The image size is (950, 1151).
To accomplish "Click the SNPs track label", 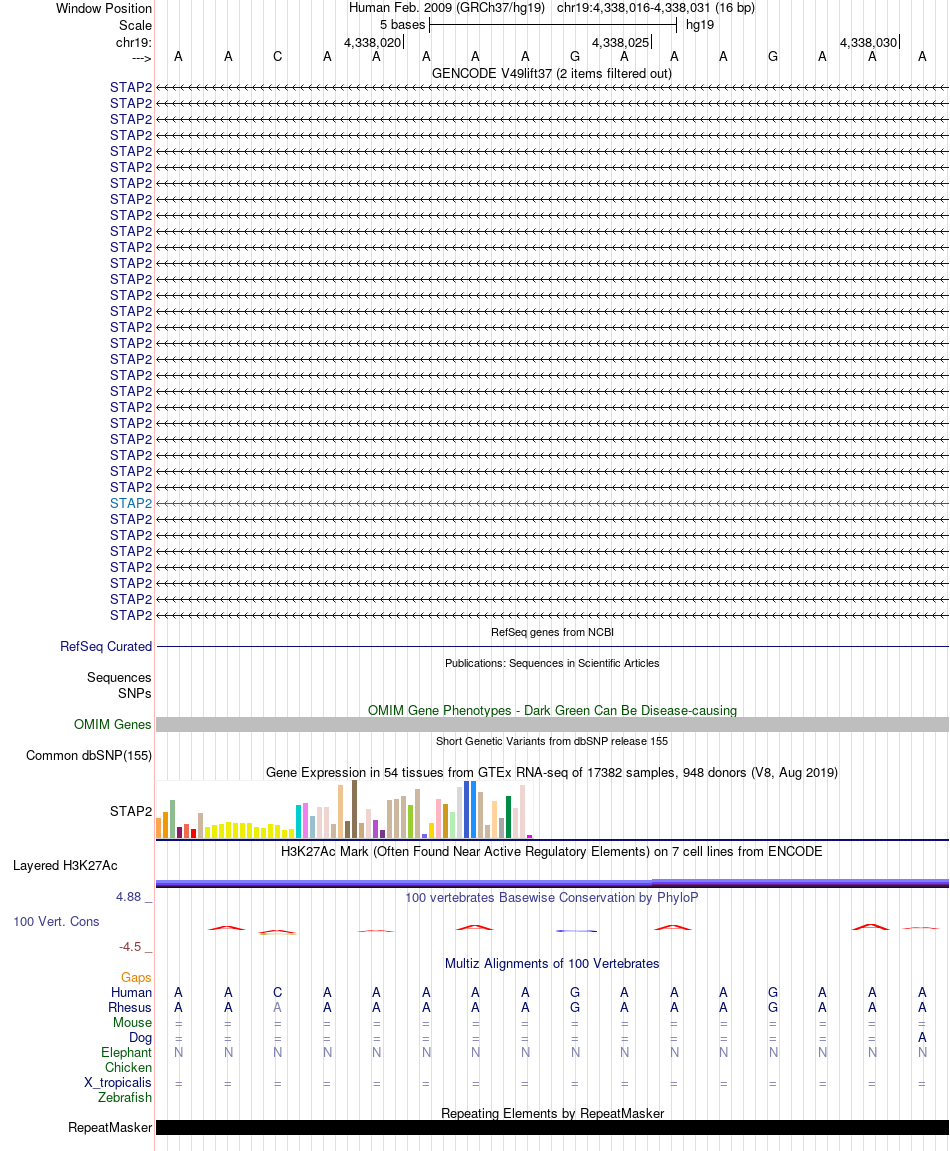I will tap(134, 693).
